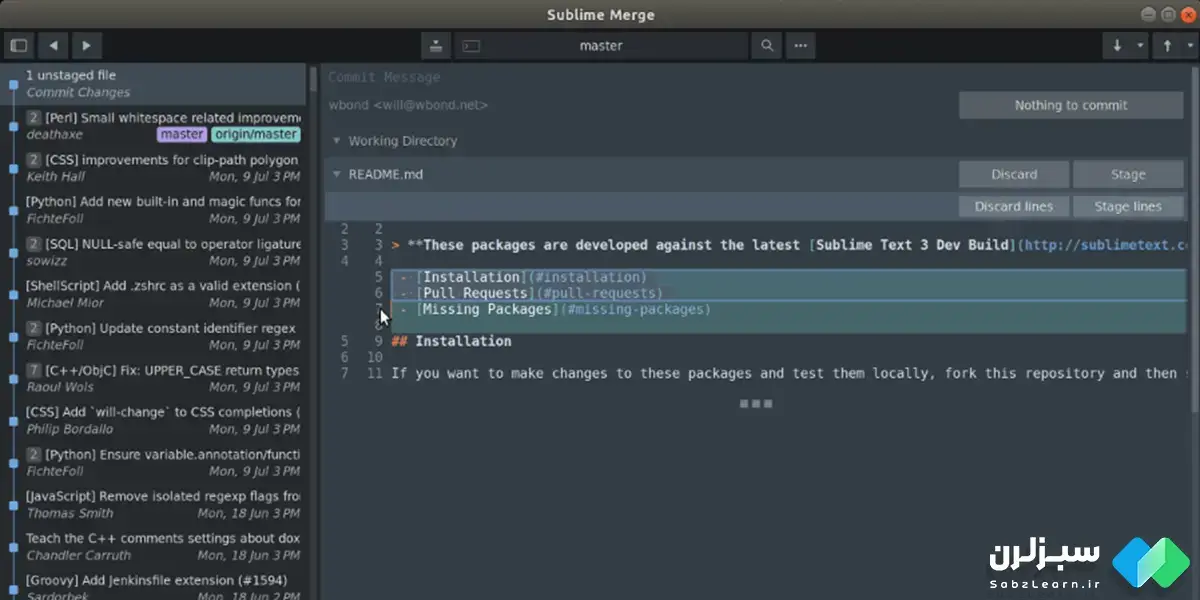Open the three-dots more options icon
Image resolution: width=1200 pixels, height=600 pixels.
800,45
